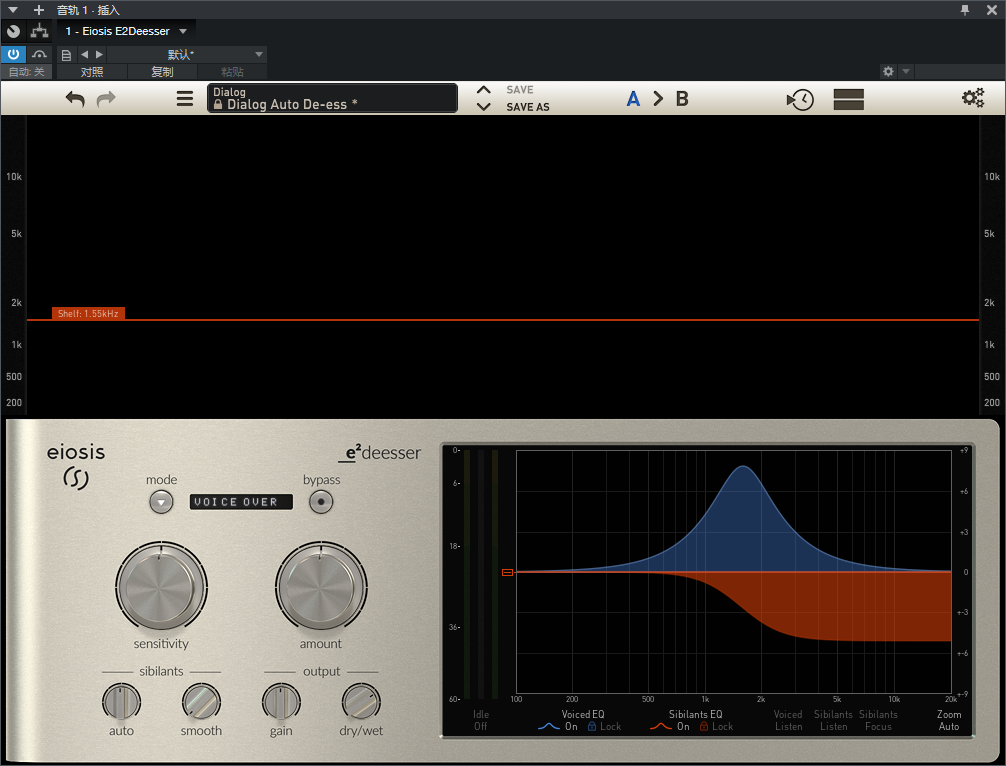
Task: Click the orange EQ handle left of graph
Action: [x=507, y=572]
